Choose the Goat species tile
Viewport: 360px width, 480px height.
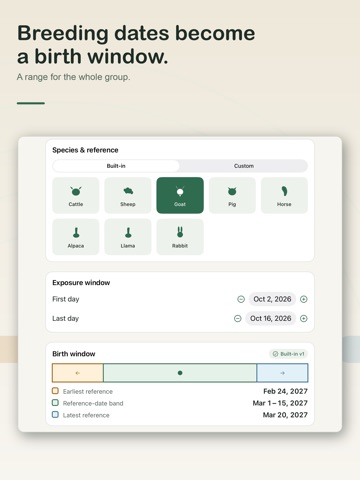(x=180, y=195)
